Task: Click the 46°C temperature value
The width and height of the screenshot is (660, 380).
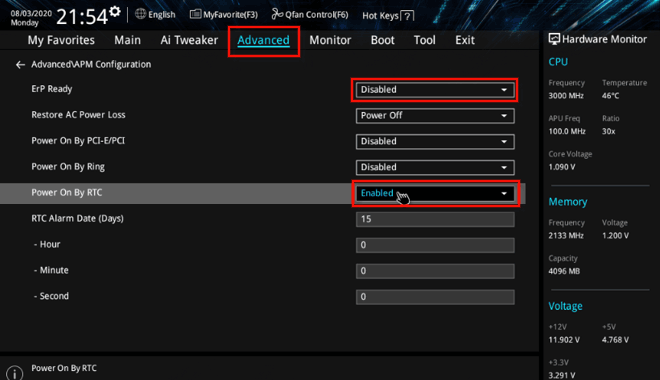Action: (x=610, y=96)
